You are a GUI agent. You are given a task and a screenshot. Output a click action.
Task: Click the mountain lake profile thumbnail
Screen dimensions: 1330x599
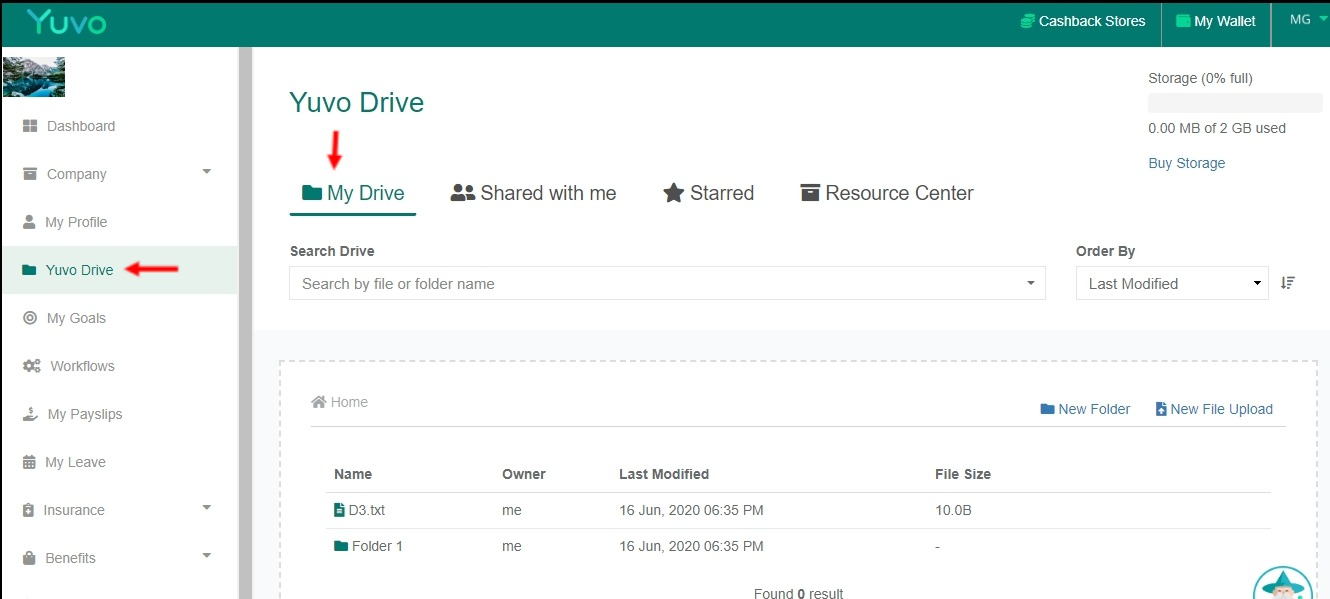pyautogui.click(x=34, y=77)
